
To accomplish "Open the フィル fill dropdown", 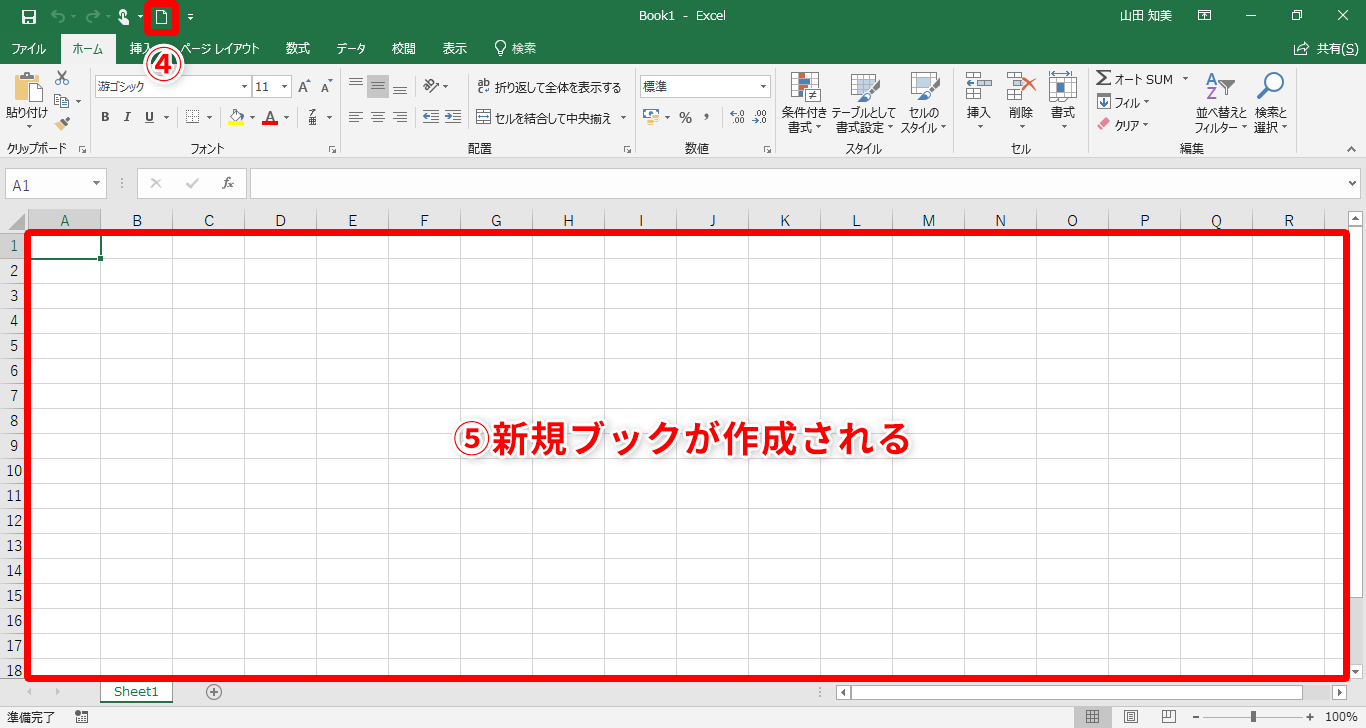I will coord(1123,102).
